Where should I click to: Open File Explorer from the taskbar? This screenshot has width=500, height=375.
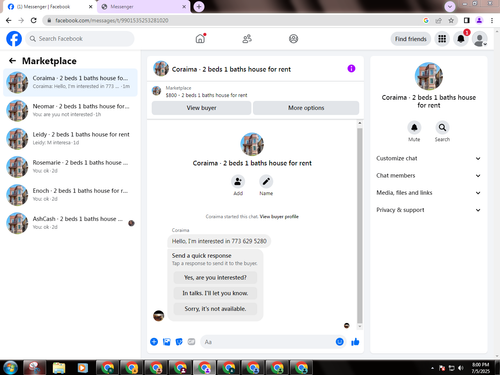click(59, 368)
